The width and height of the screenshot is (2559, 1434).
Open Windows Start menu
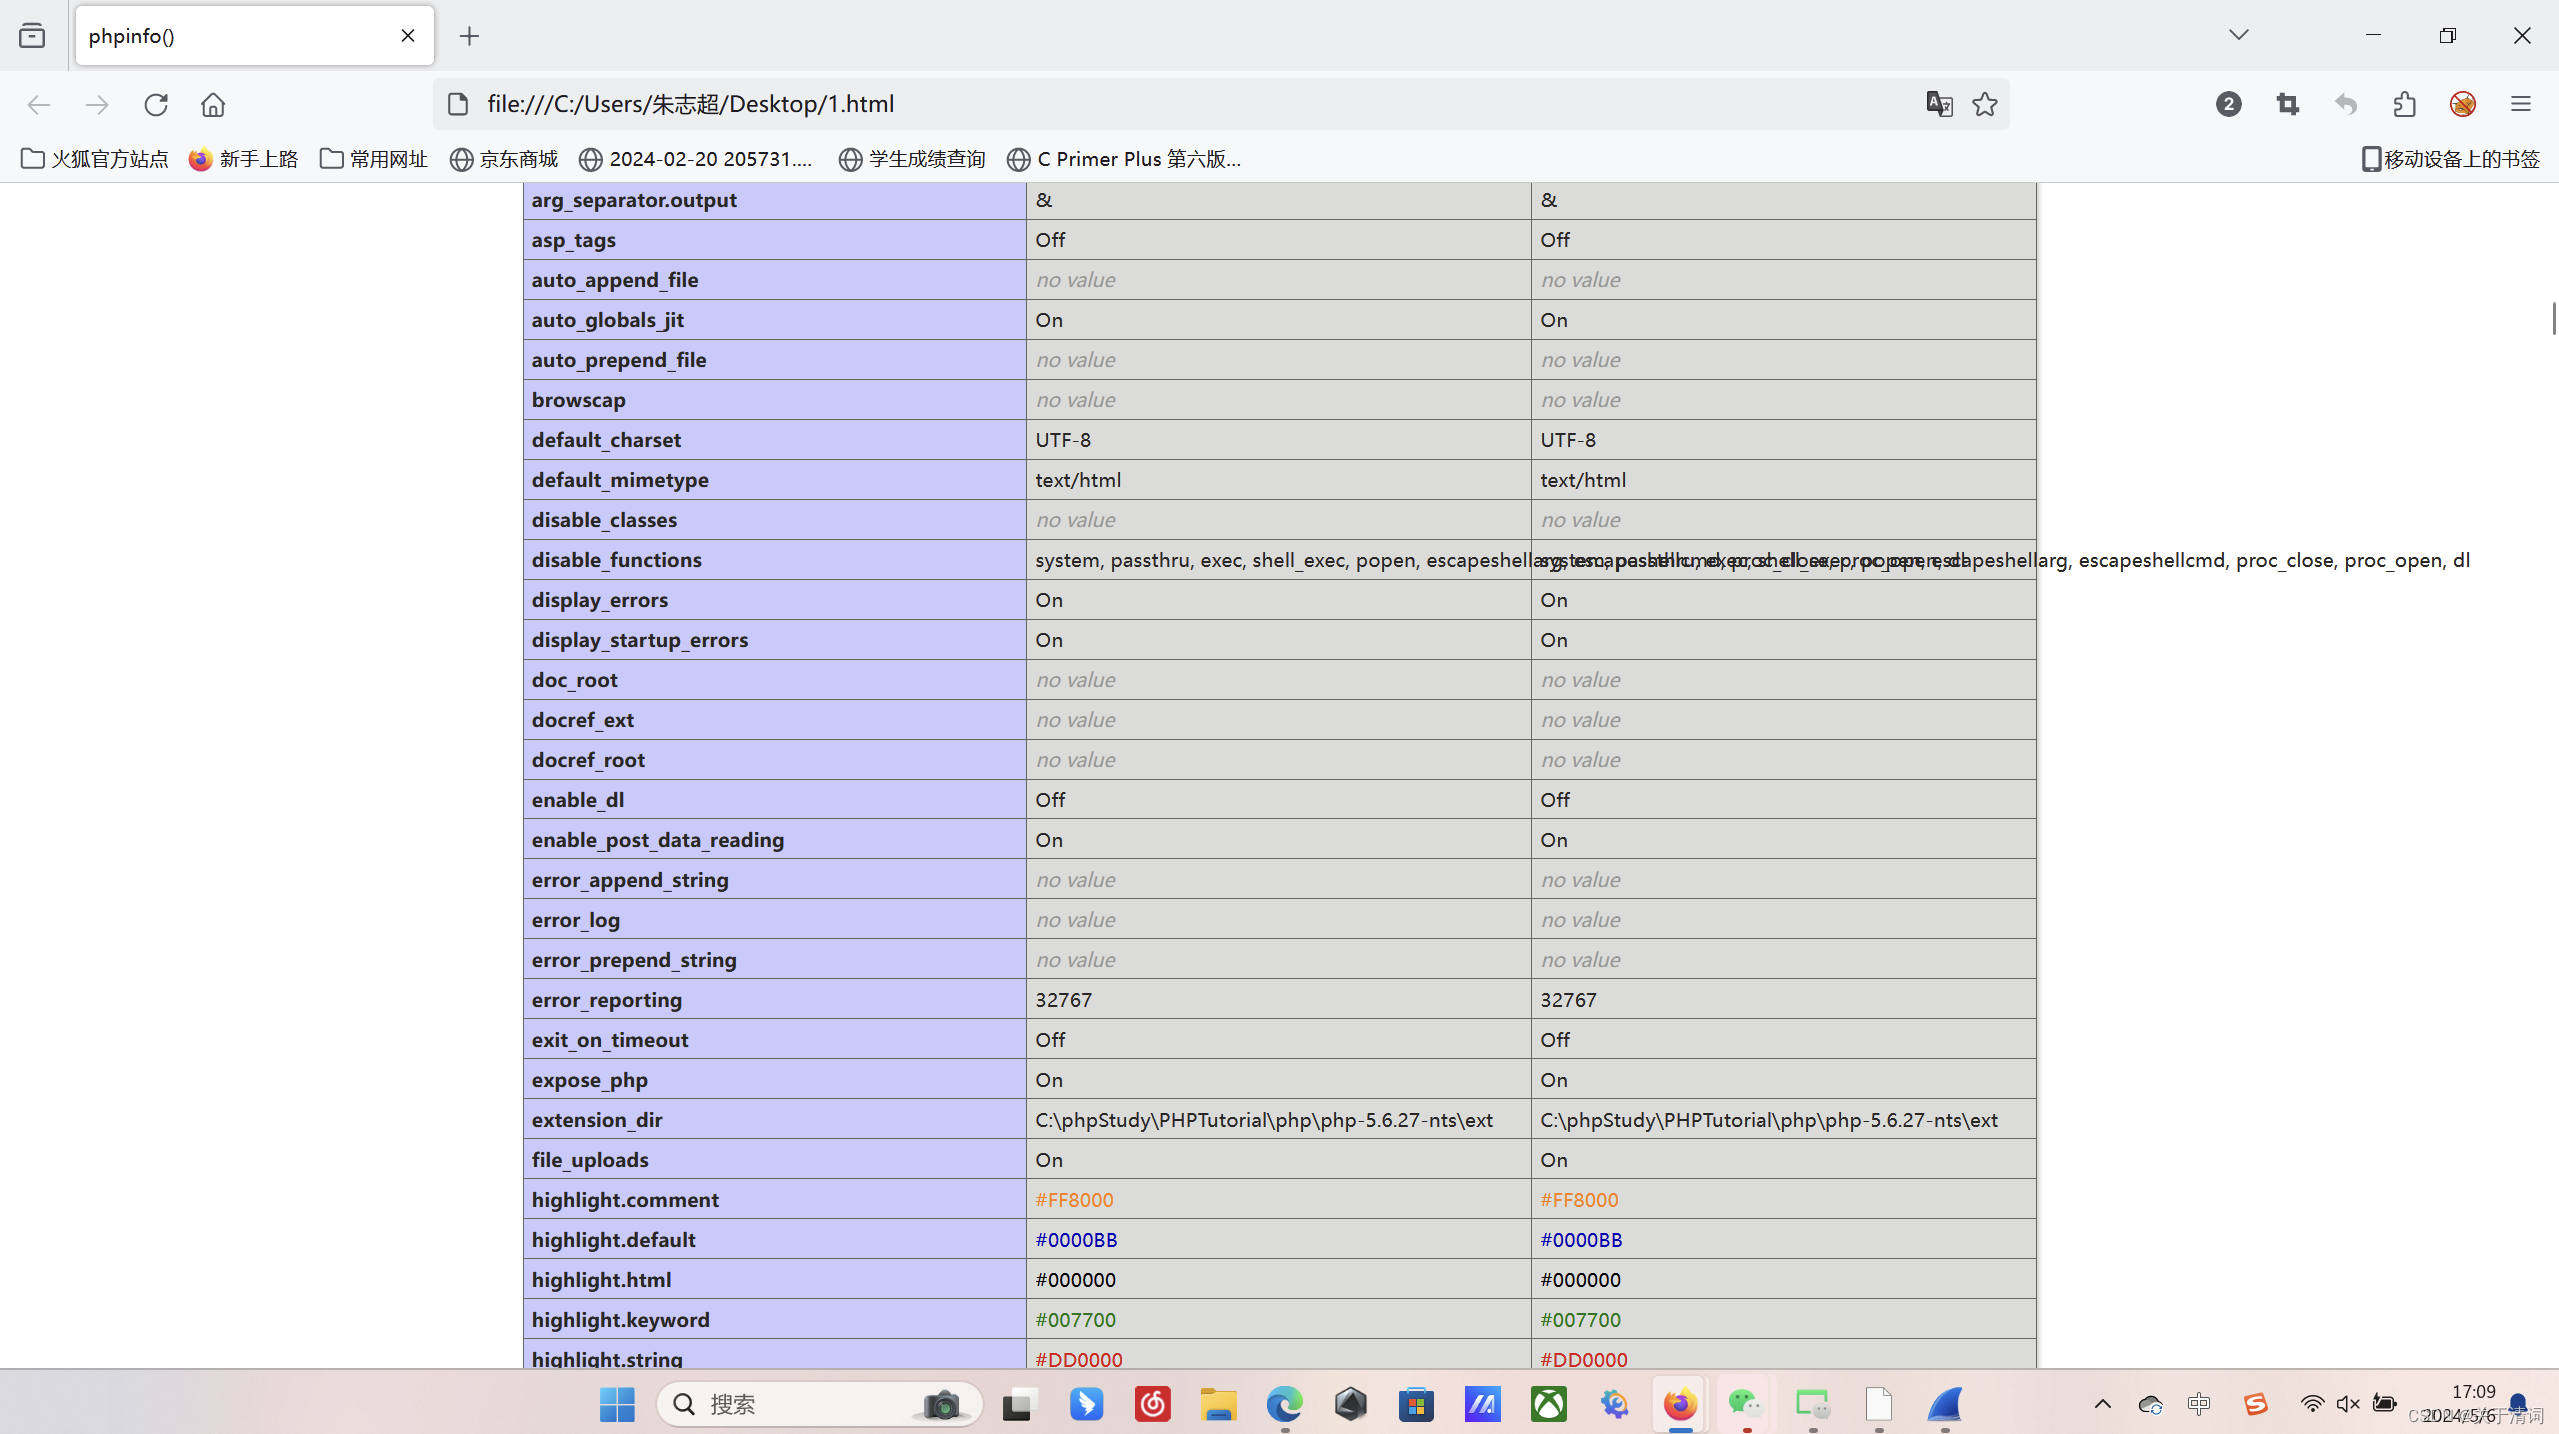617,1404
